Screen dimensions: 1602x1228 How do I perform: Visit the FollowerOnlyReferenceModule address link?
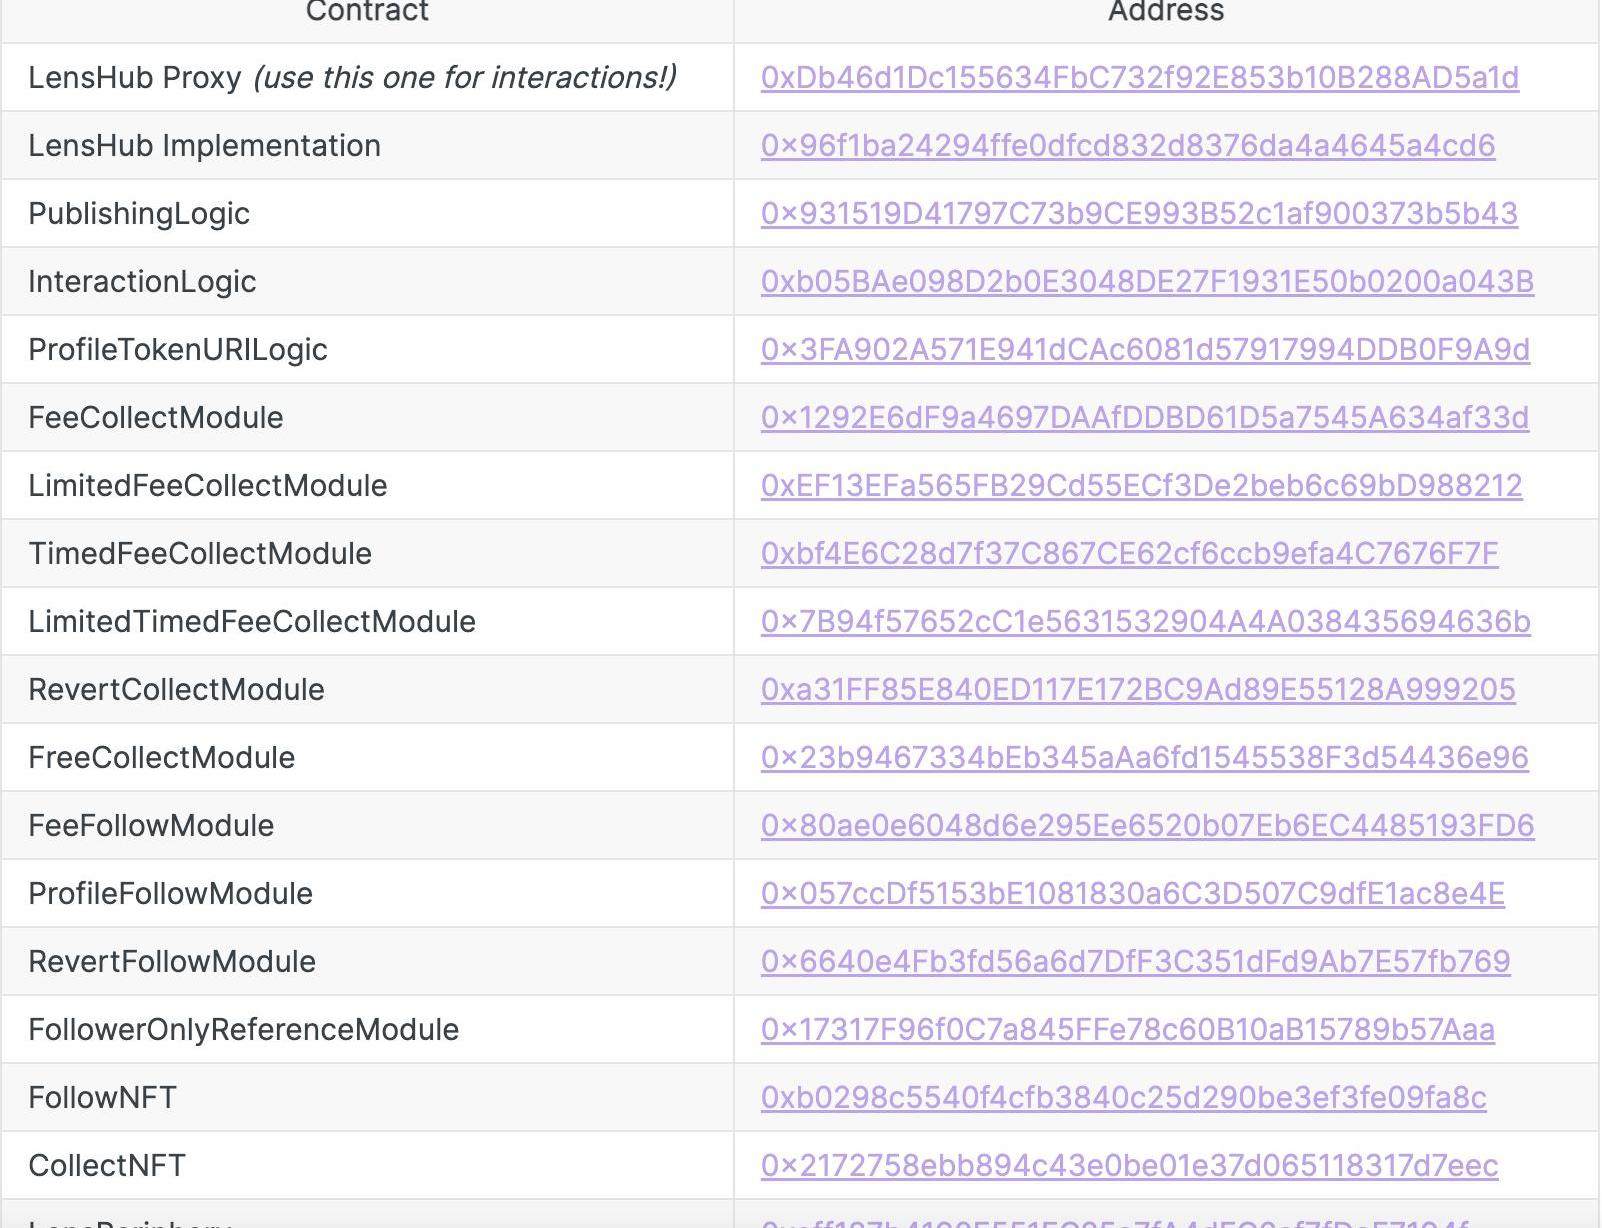tap(1127, 1030)
